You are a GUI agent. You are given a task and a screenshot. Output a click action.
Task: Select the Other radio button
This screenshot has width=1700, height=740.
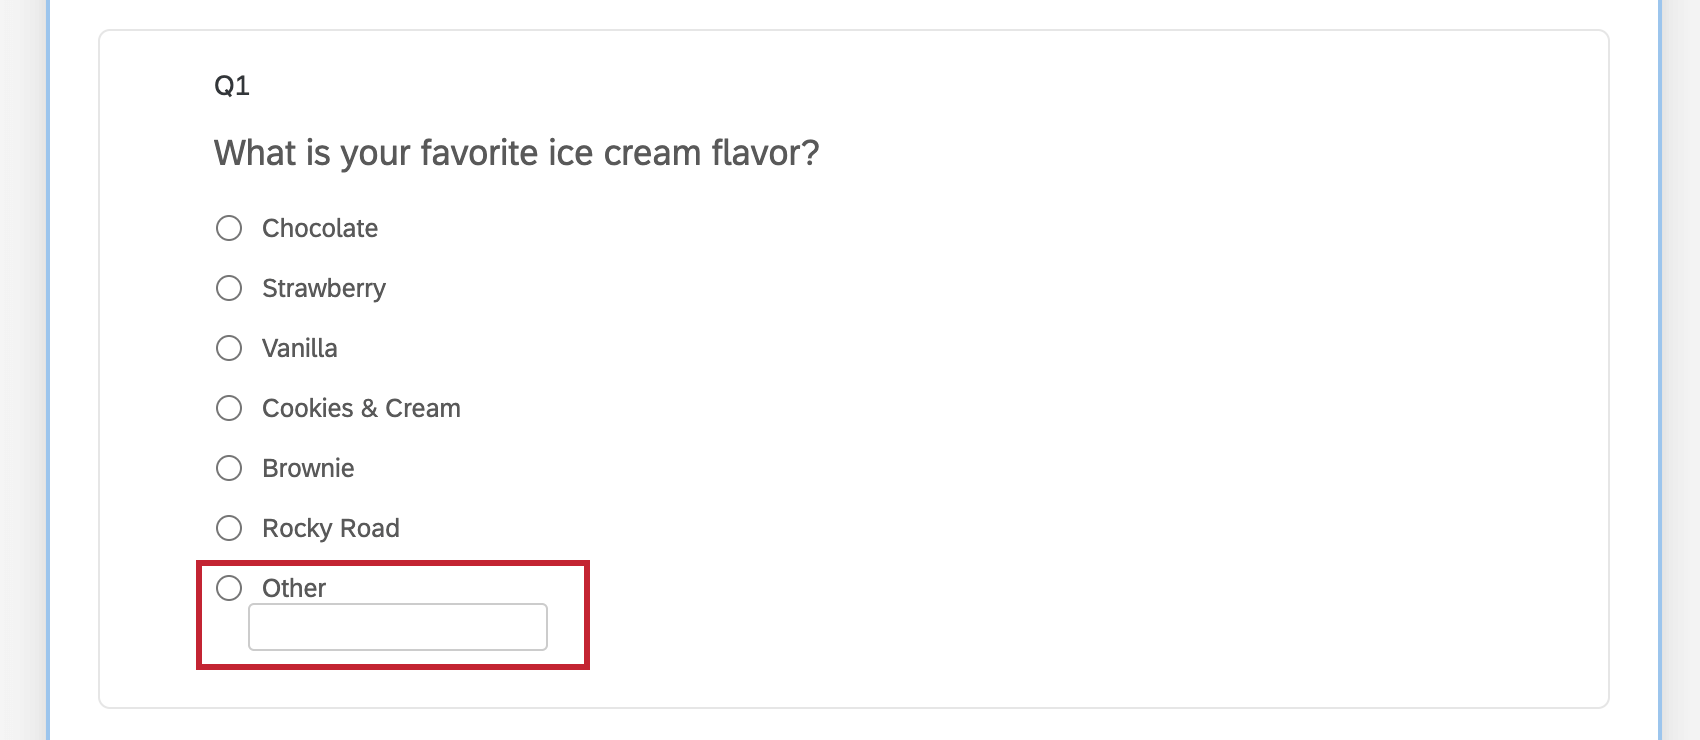point(229,588)
